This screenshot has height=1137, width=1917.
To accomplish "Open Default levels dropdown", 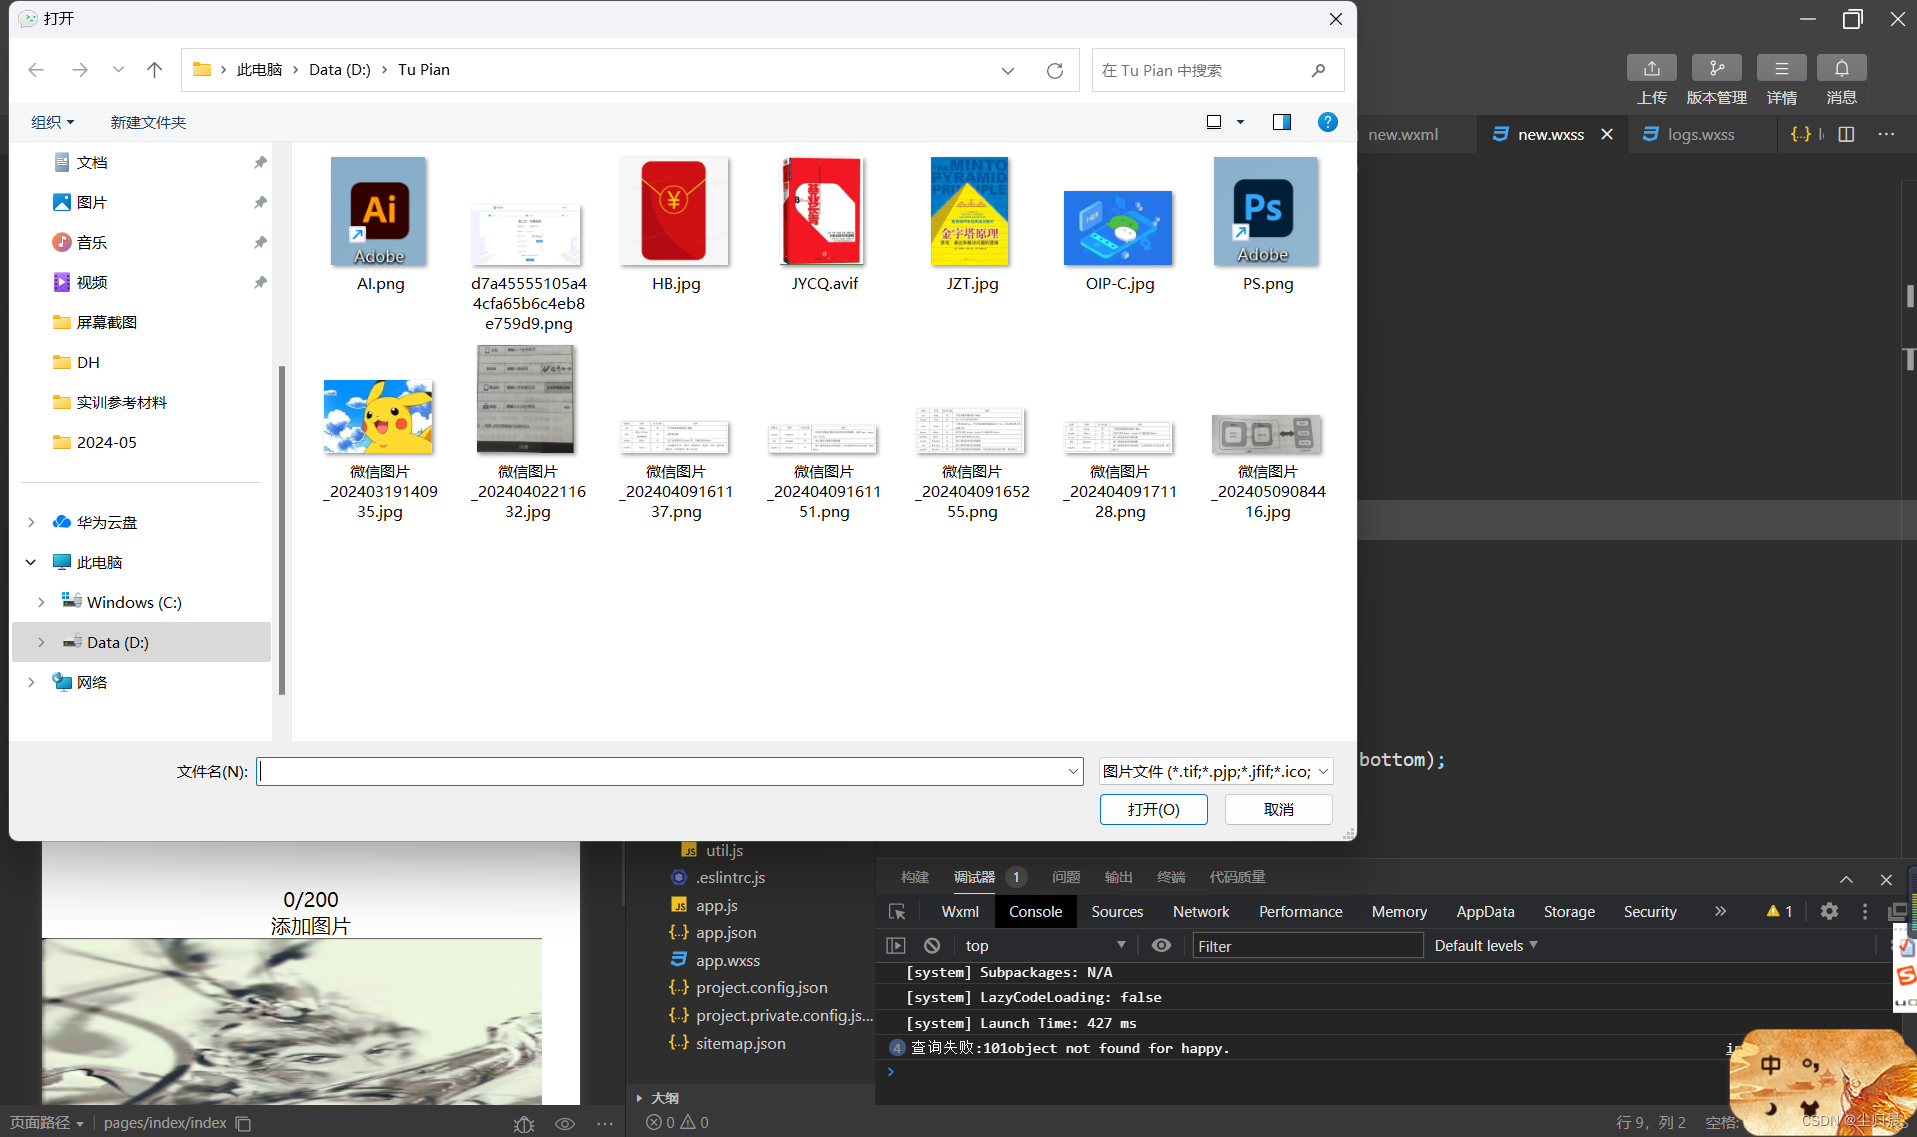I will point(1486,945).
